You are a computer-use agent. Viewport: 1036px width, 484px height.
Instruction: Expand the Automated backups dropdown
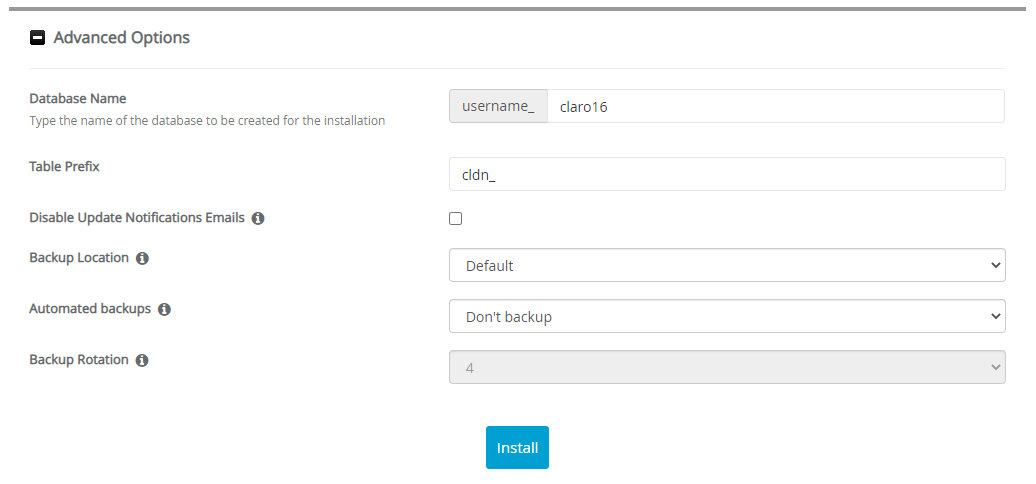coord(726,317)
